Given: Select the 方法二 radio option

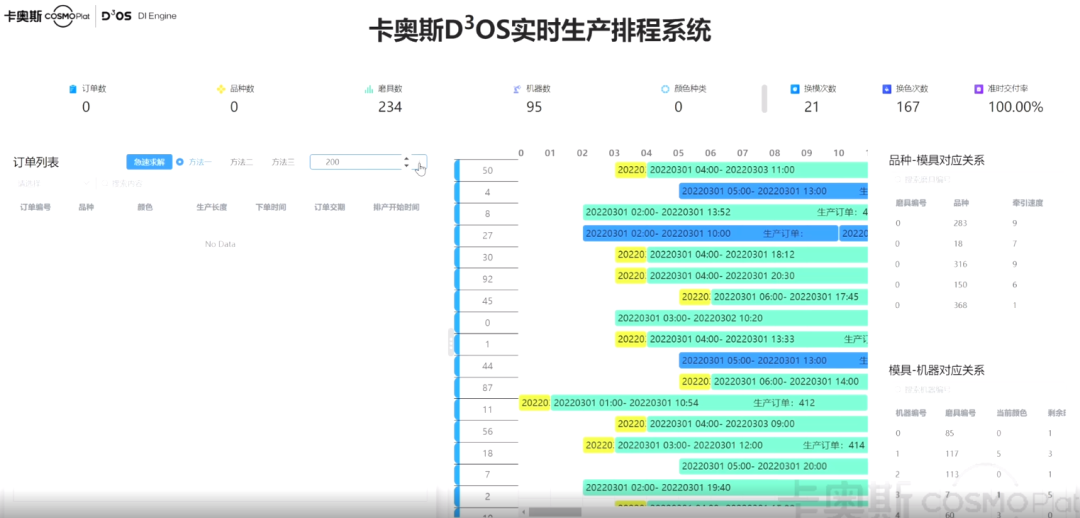Looking at the screenshot, I should [x=241, y=161].
